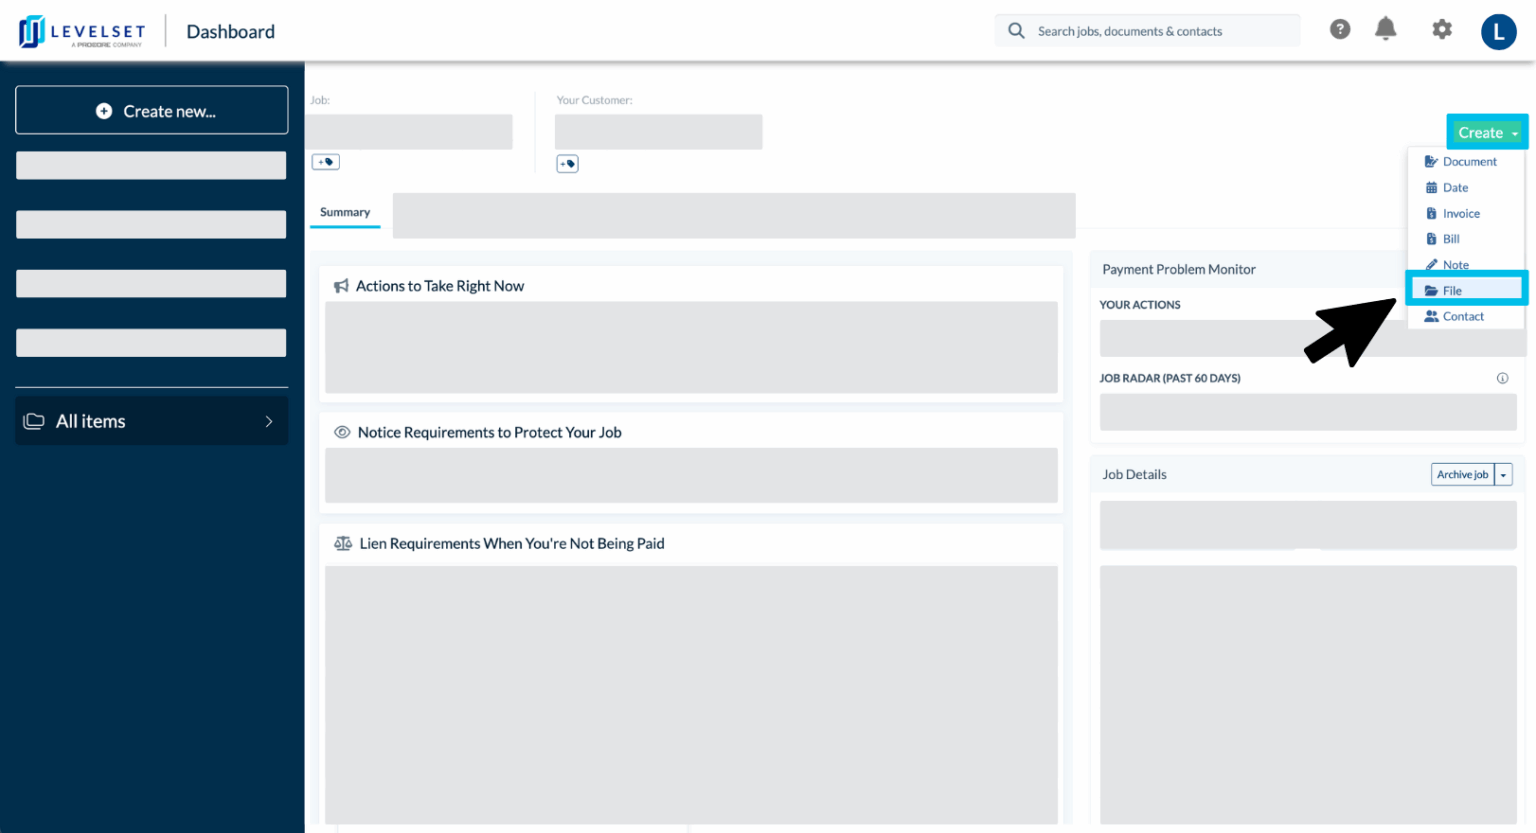
Task: Click the Create new... button
Action: [x=152, y=110]
